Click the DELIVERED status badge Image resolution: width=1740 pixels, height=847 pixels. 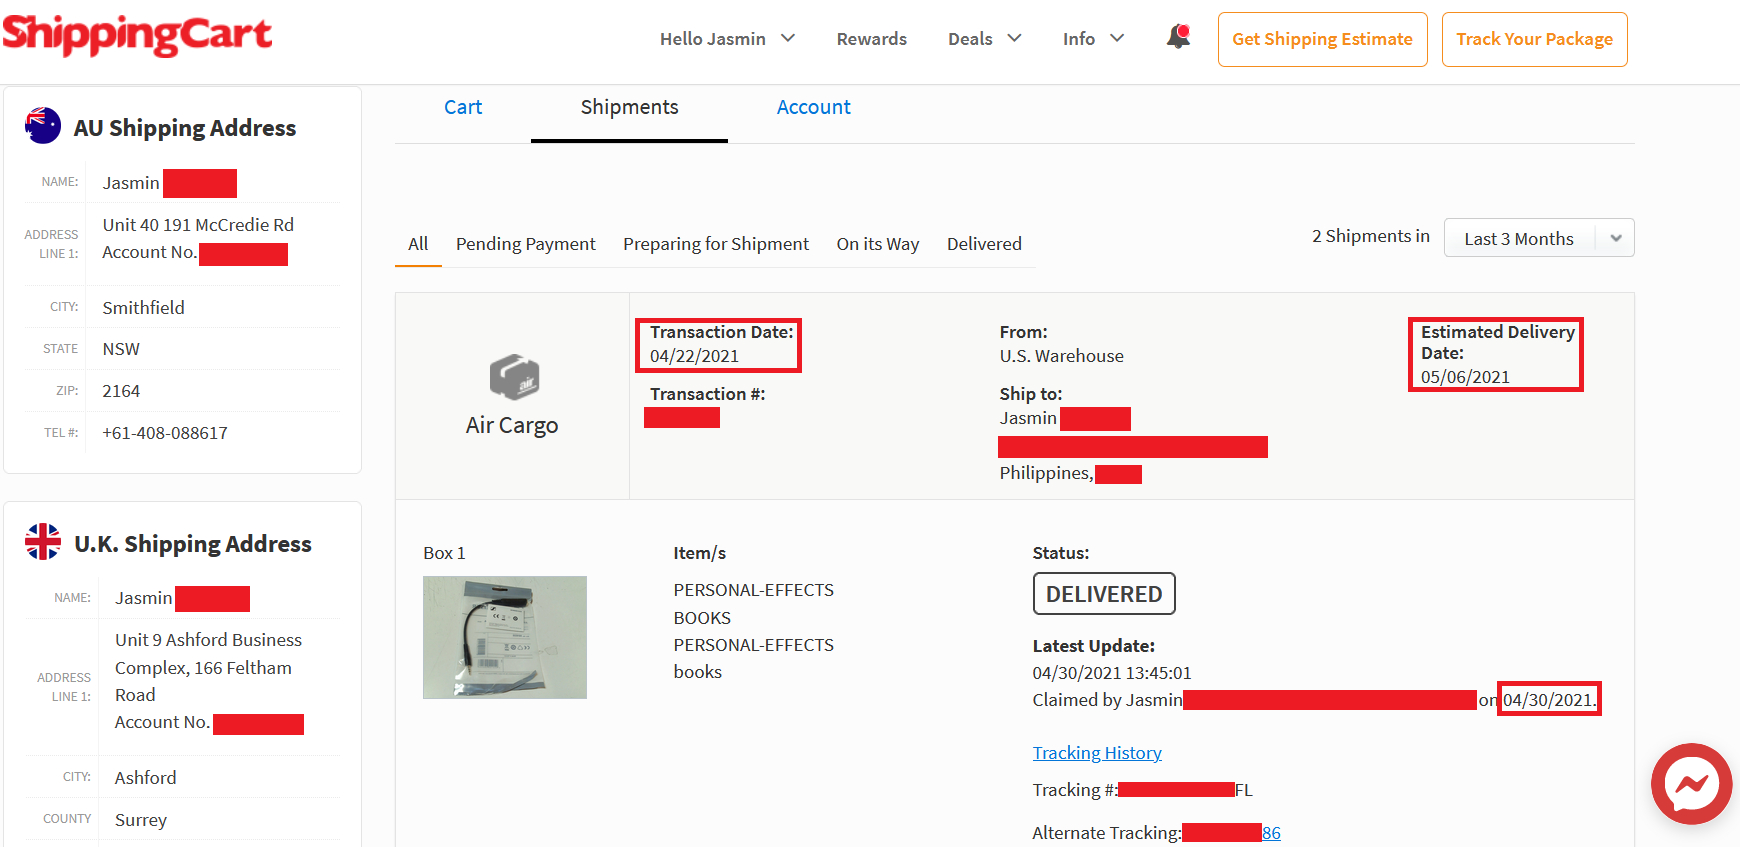coord(1104,594)
